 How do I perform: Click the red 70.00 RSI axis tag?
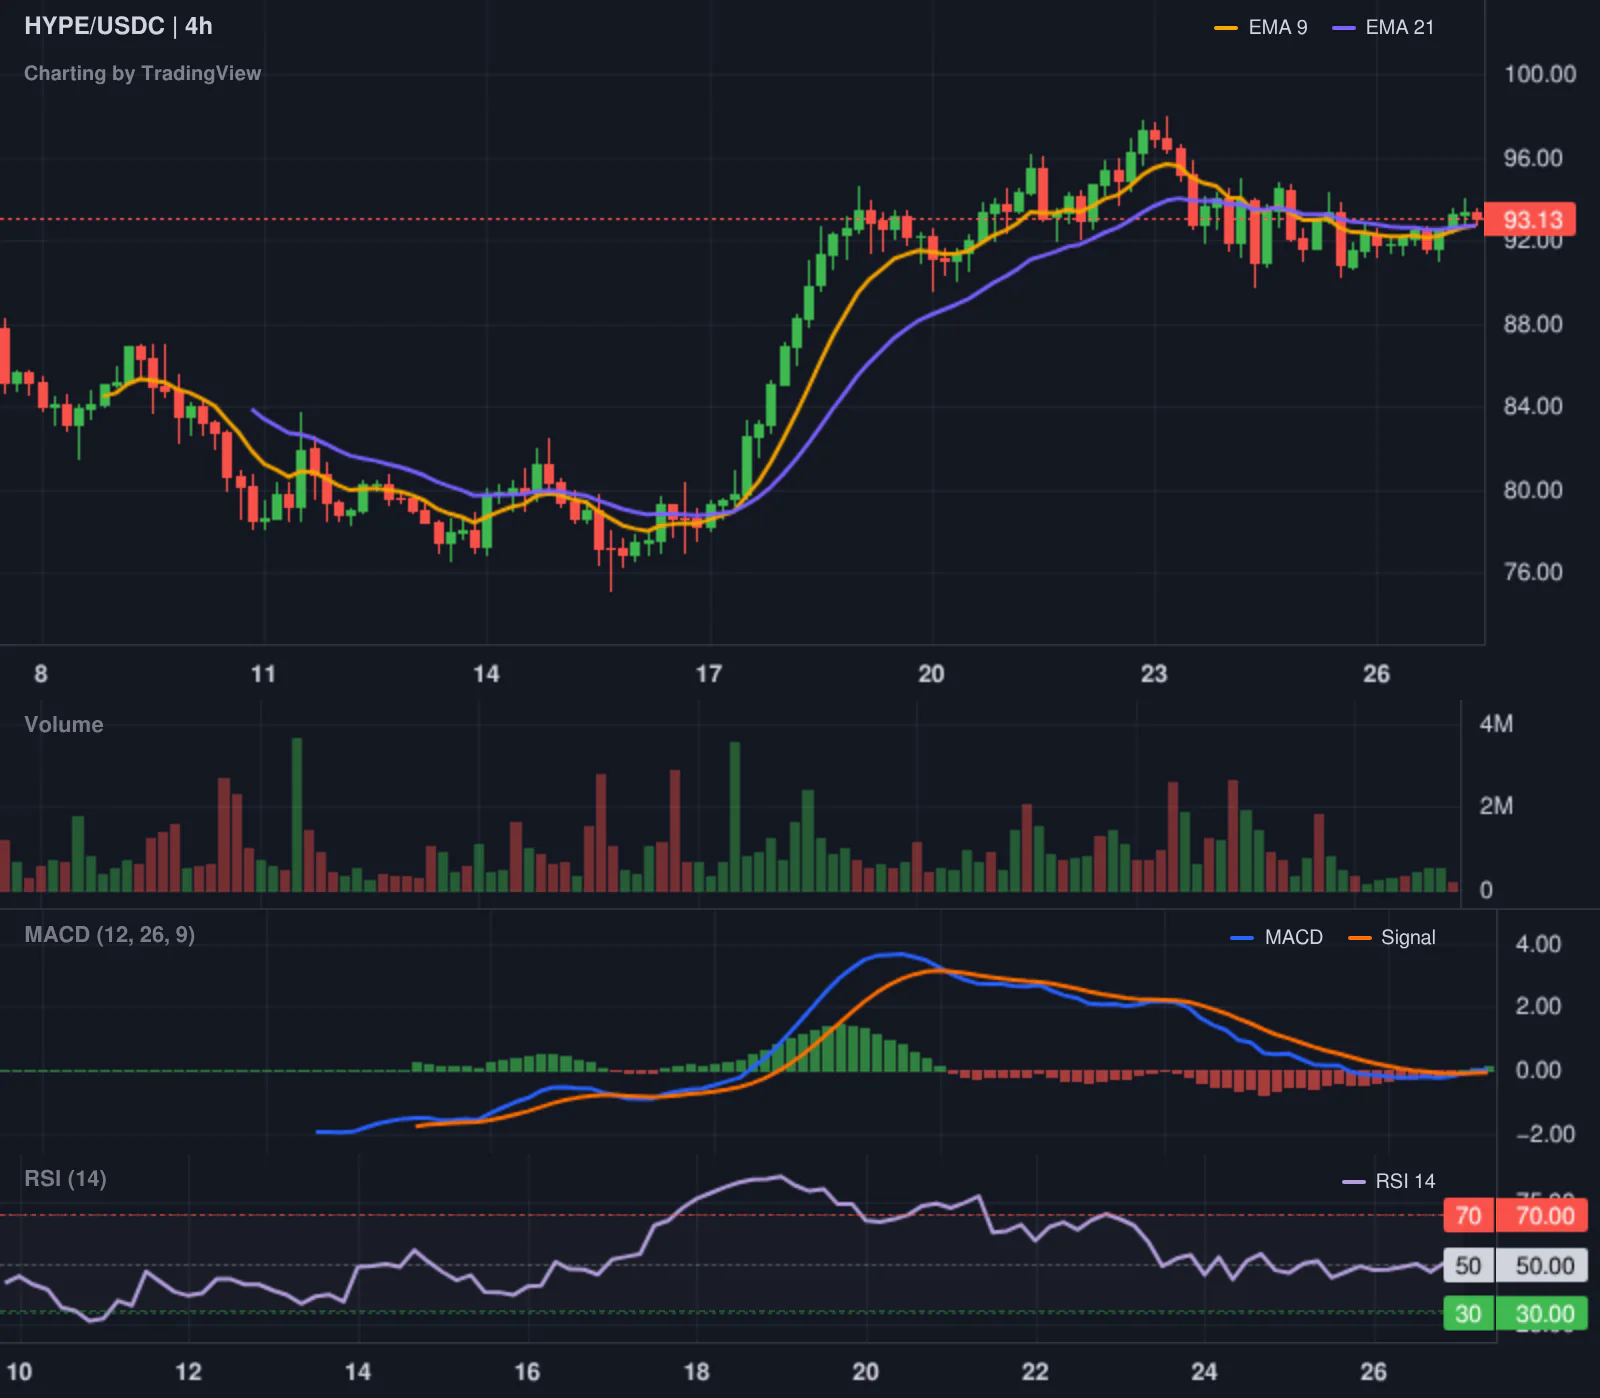tap(1543, 1216)
